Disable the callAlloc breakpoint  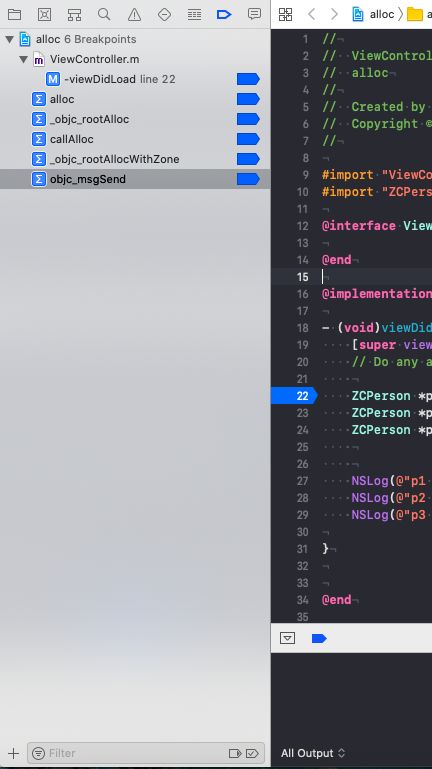click(x=248, y=139)
